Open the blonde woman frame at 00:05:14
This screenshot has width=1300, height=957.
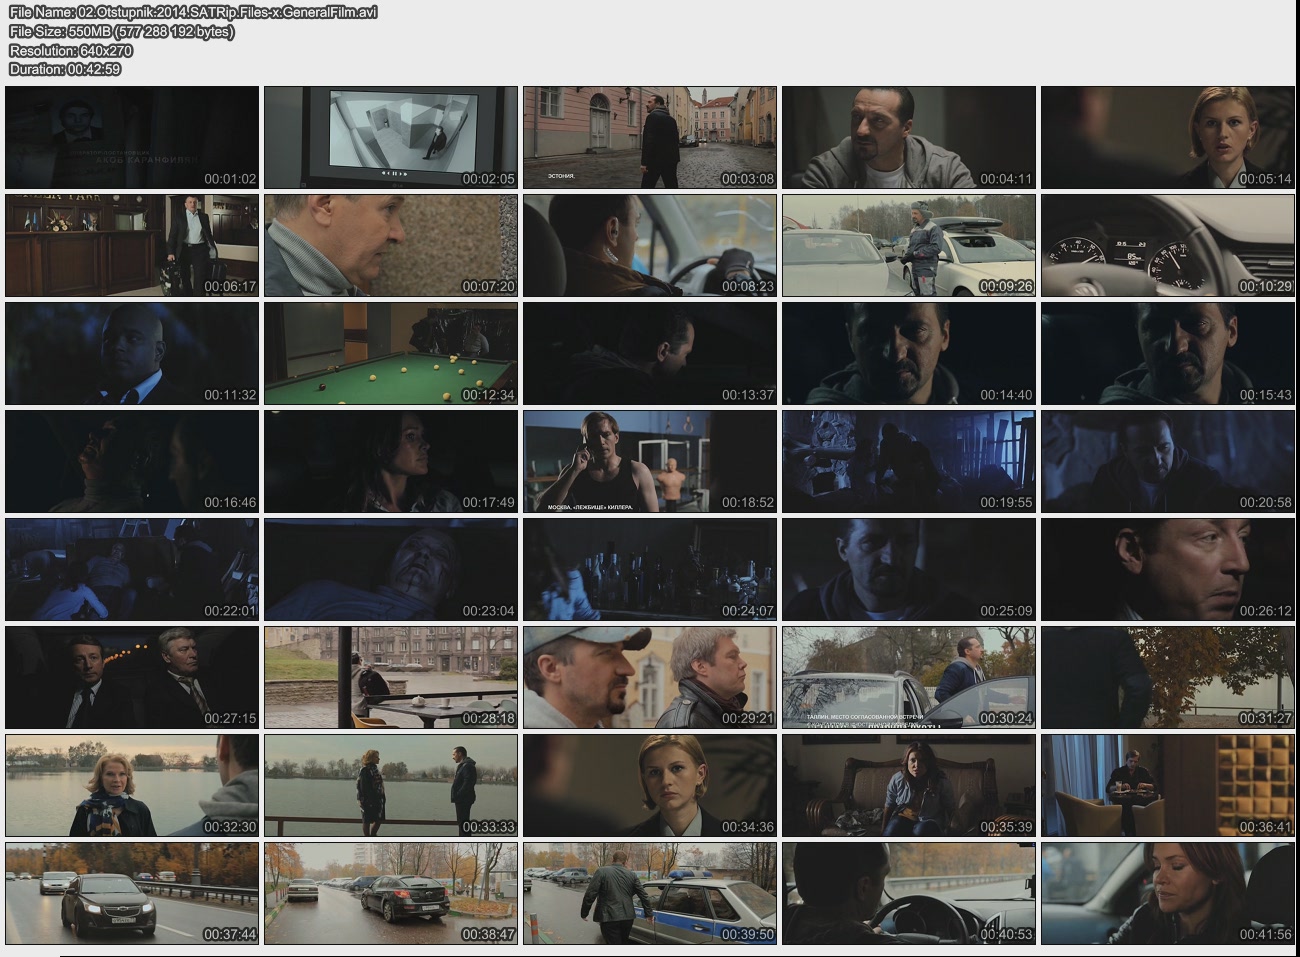tap(1167, 137)
